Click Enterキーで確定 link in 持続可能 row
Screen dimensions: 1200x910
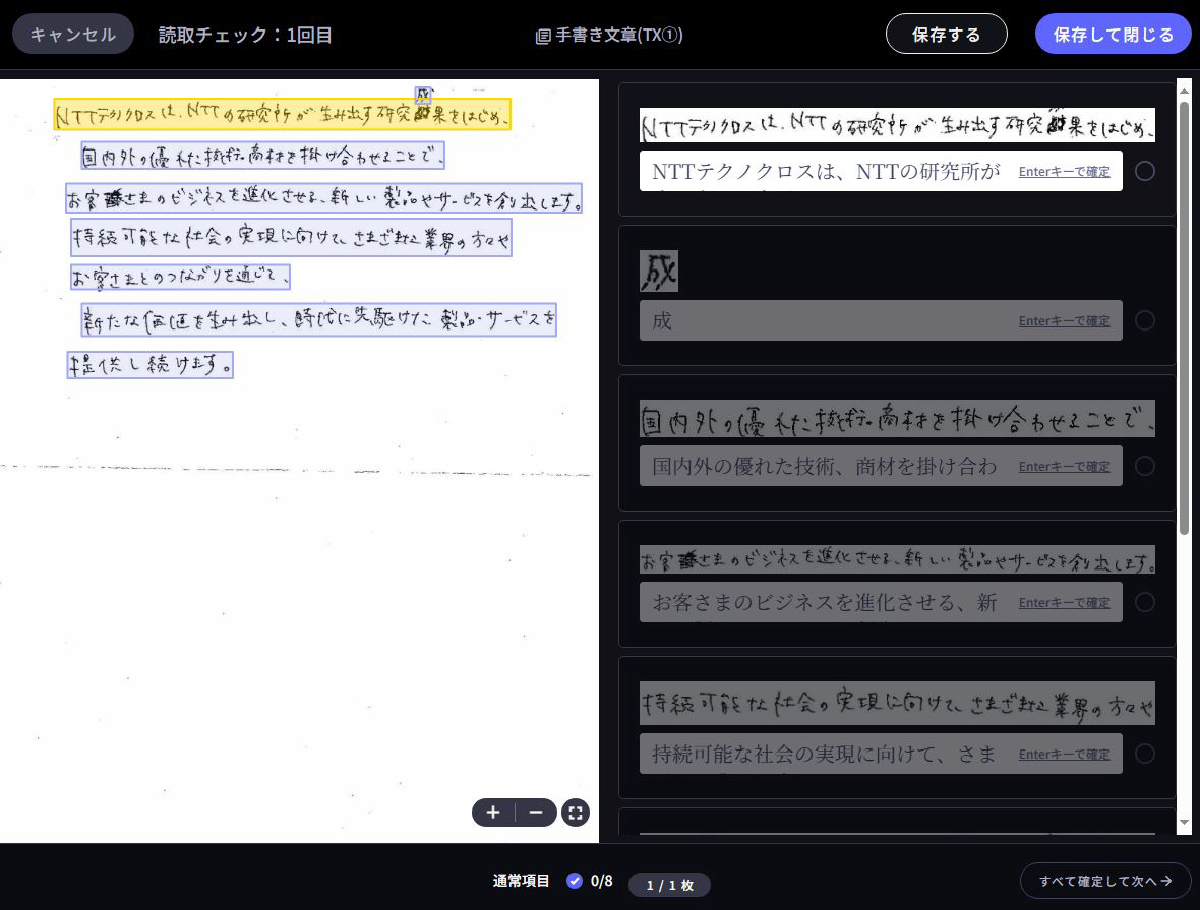(x=1064, y=753)
